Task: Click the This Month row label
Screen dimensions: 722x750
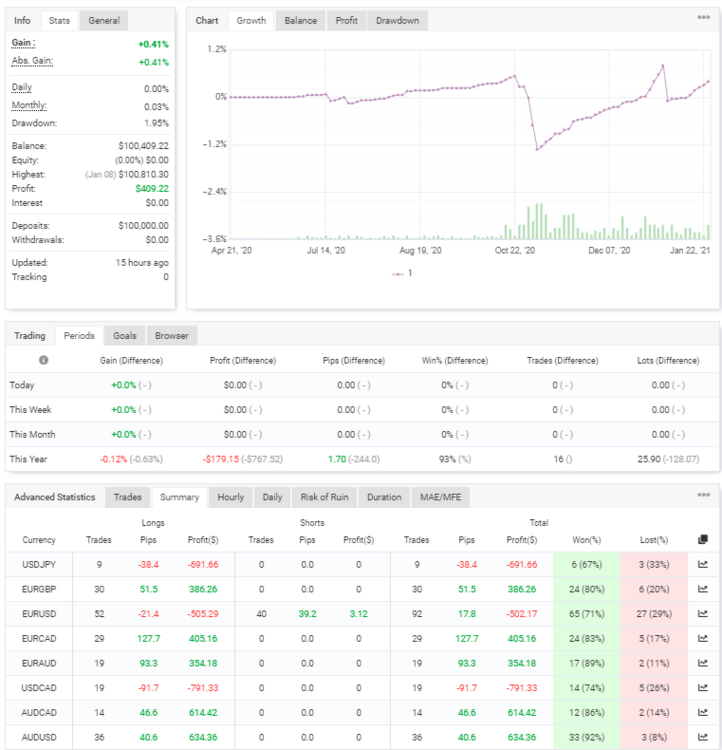Action: tap(33, 434)
